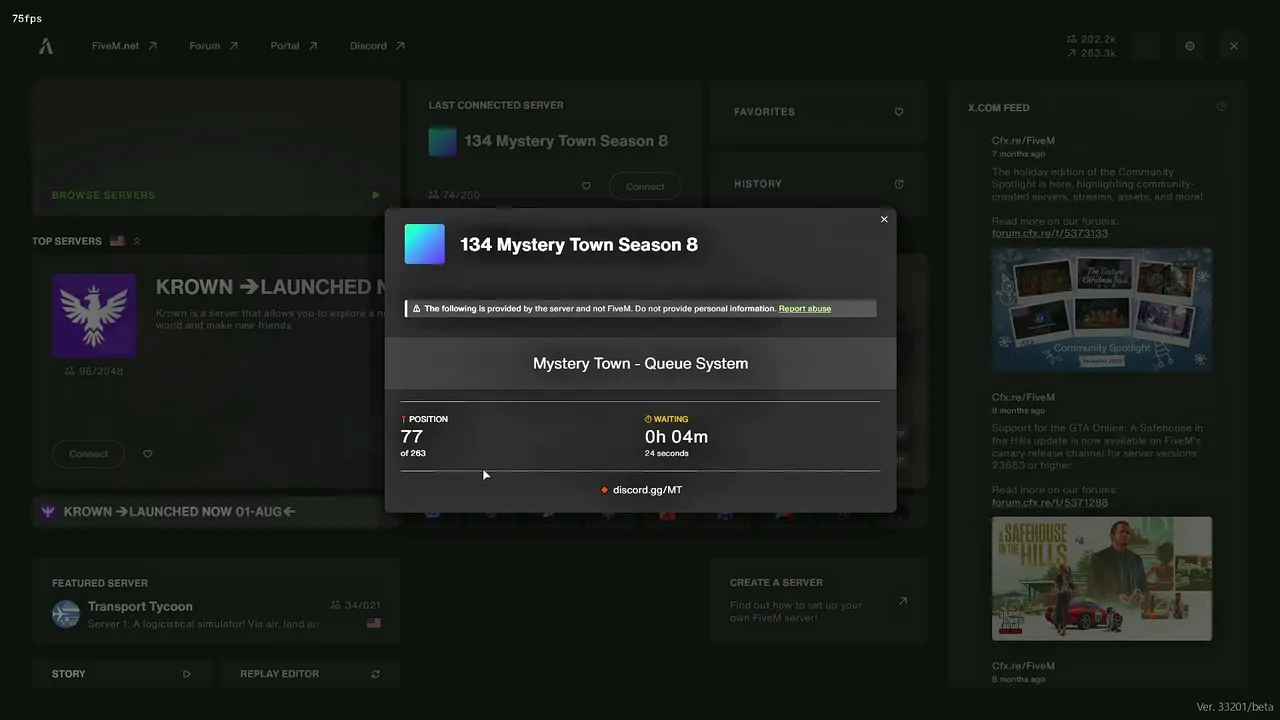Open the Discord link in top navigation

[377, 46]
